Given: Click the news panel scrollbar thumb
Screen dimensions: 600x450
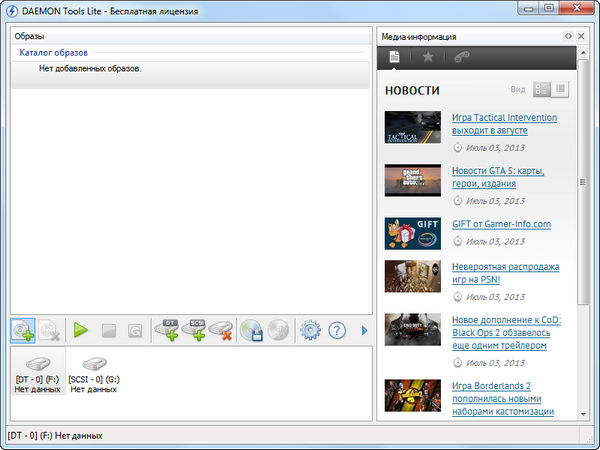Looking at the screenshot, I should 583,182.
